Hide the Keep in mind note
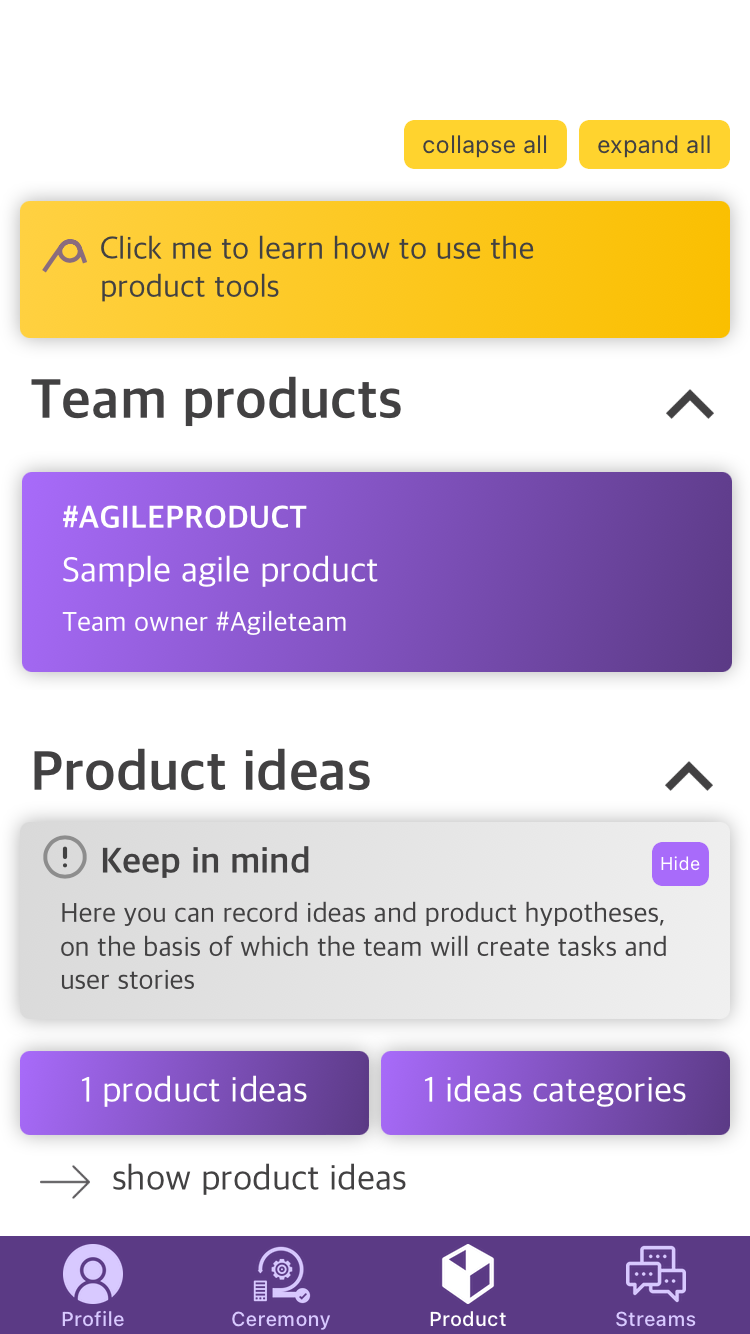The height and width of the screenshot is (1334, 750). pyautogui.click(x=680, y=864)
